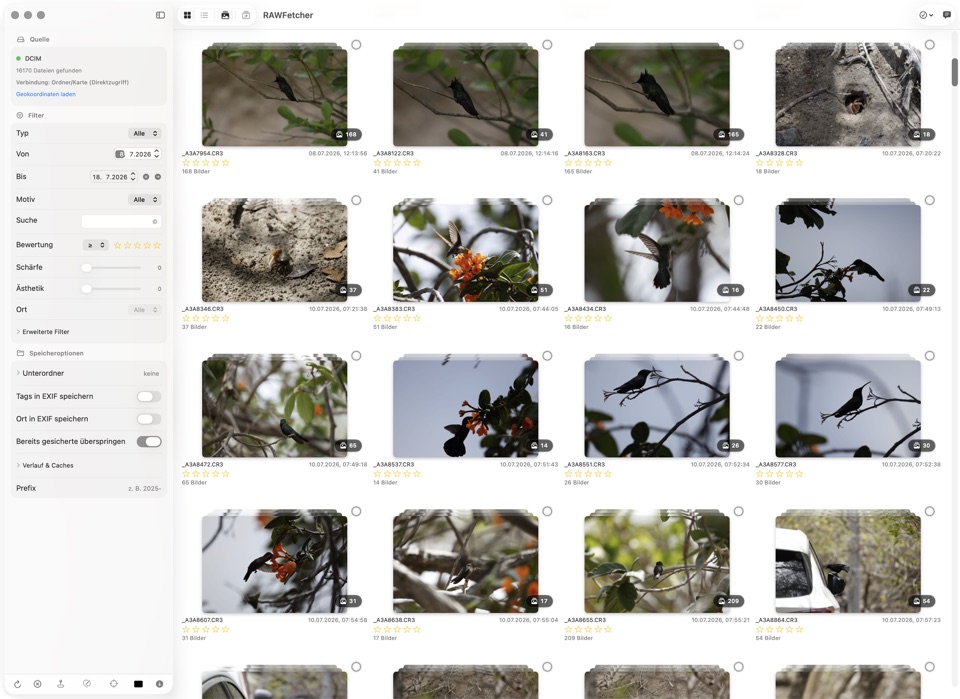Click the round icon right of Bis clear button
The image size is (960, 699).
[x=157, y=177]
